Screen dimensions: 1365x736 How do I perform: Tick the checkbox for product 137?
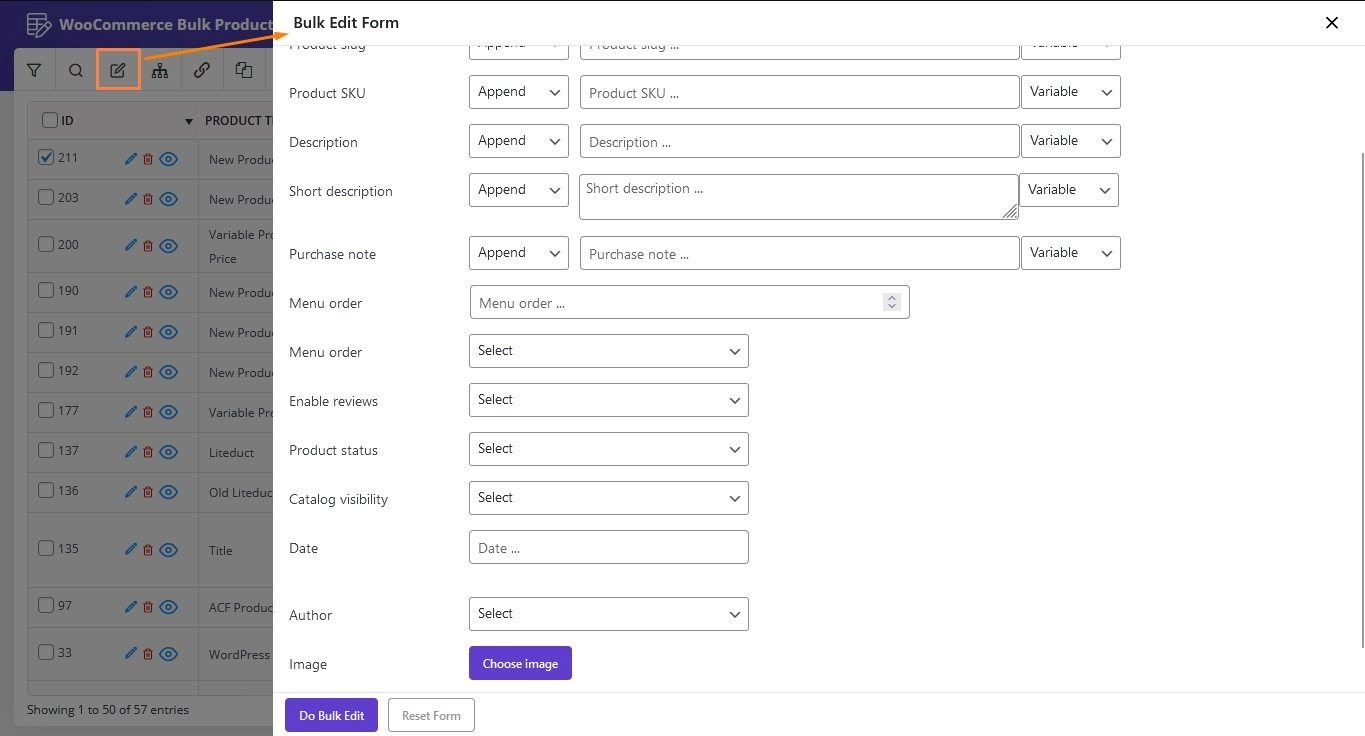tap(46, 450)
